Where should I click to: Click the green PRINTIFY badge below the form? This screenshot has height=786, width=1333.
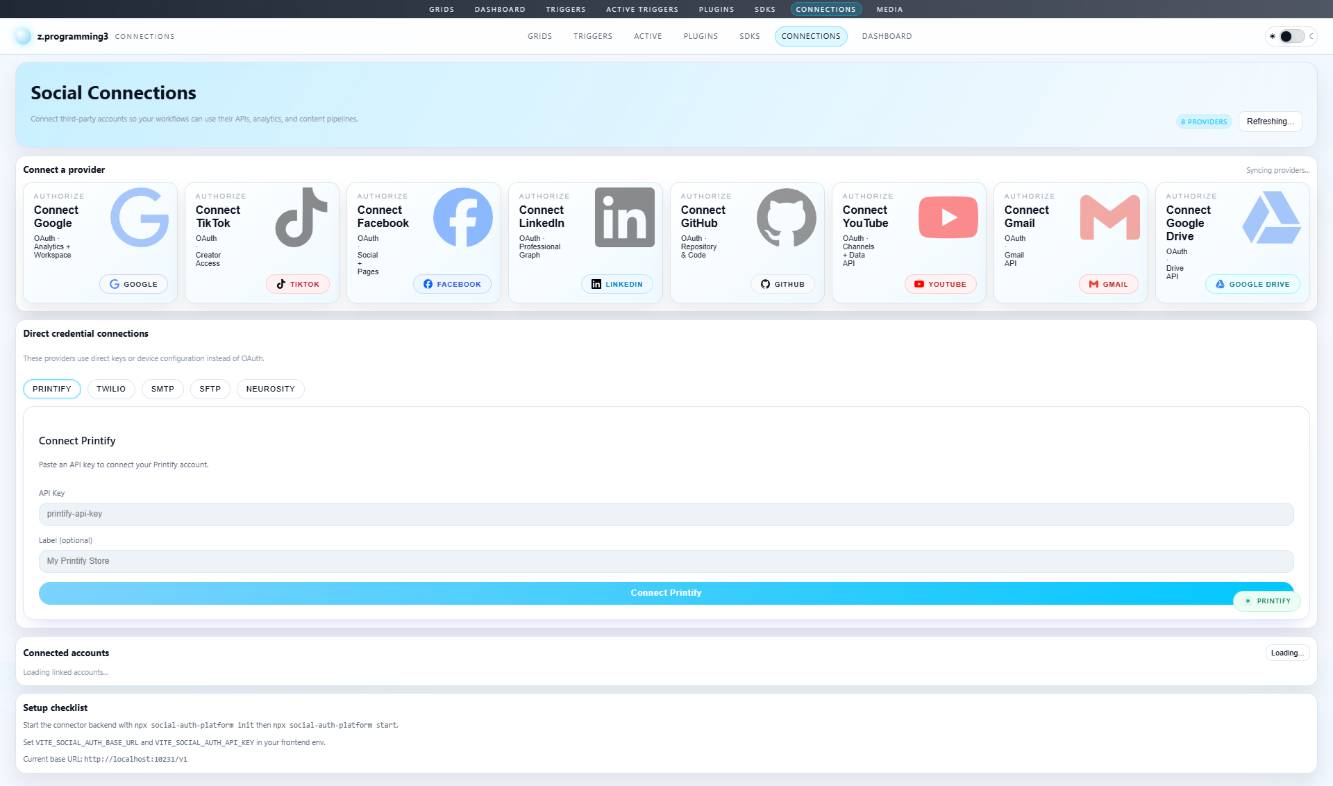coord(1267,601)
